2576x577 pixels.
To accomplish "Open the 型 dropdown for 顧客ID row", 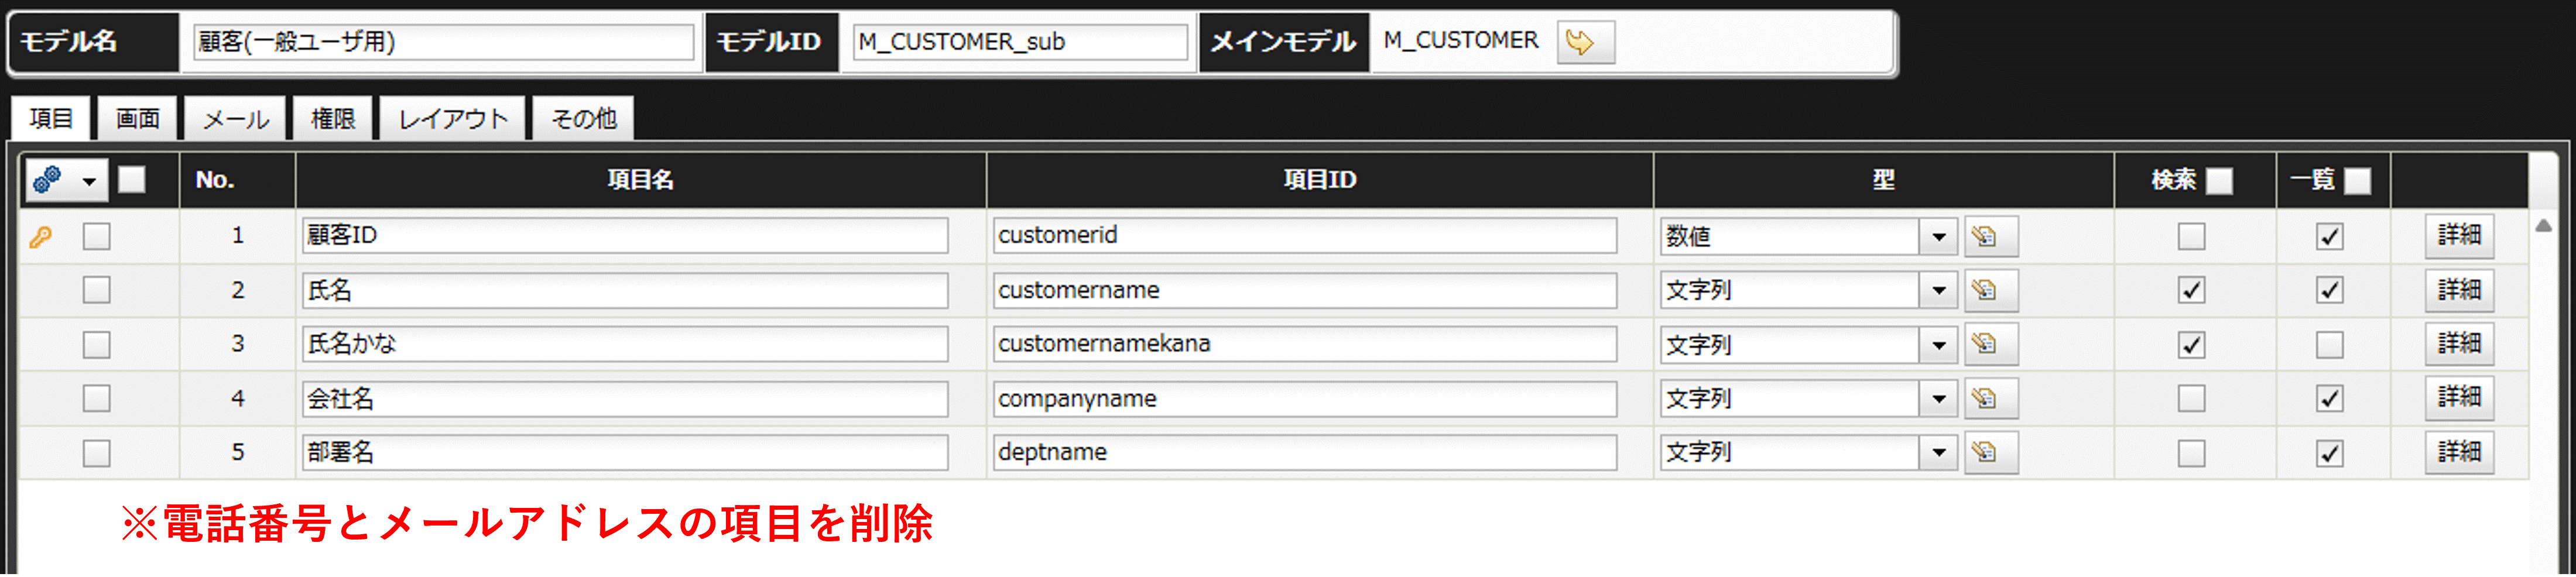I will 1938,237.
